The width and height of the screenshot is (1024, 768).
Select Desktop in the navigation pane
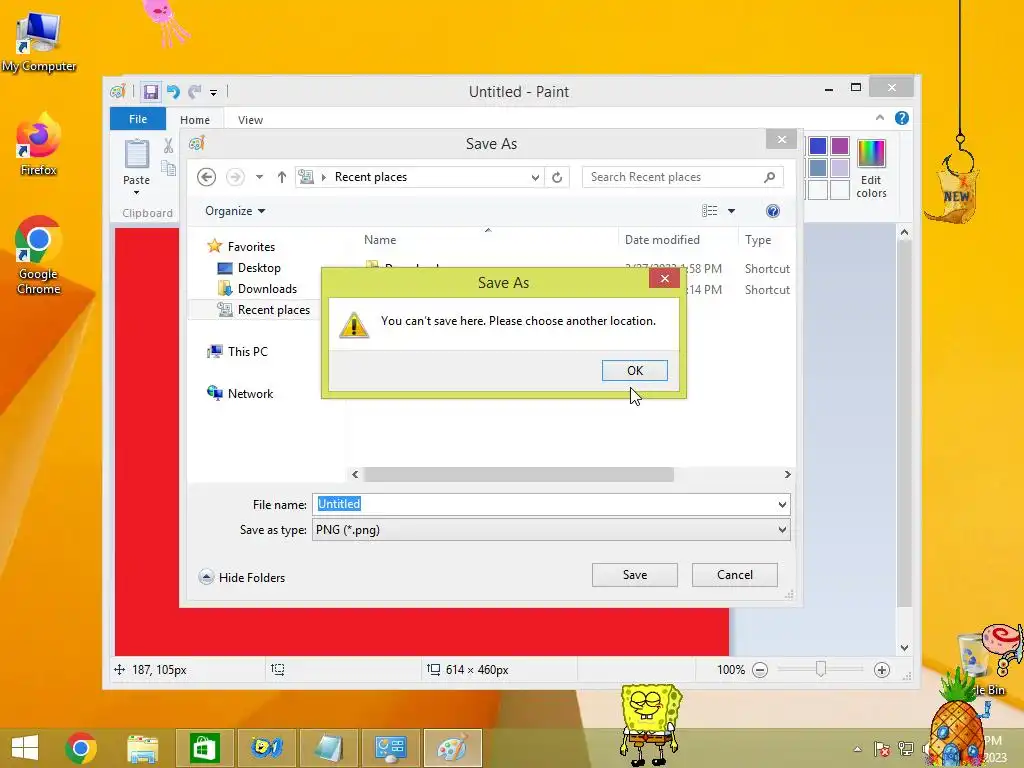pyautogui.click(x=249, y=268)
